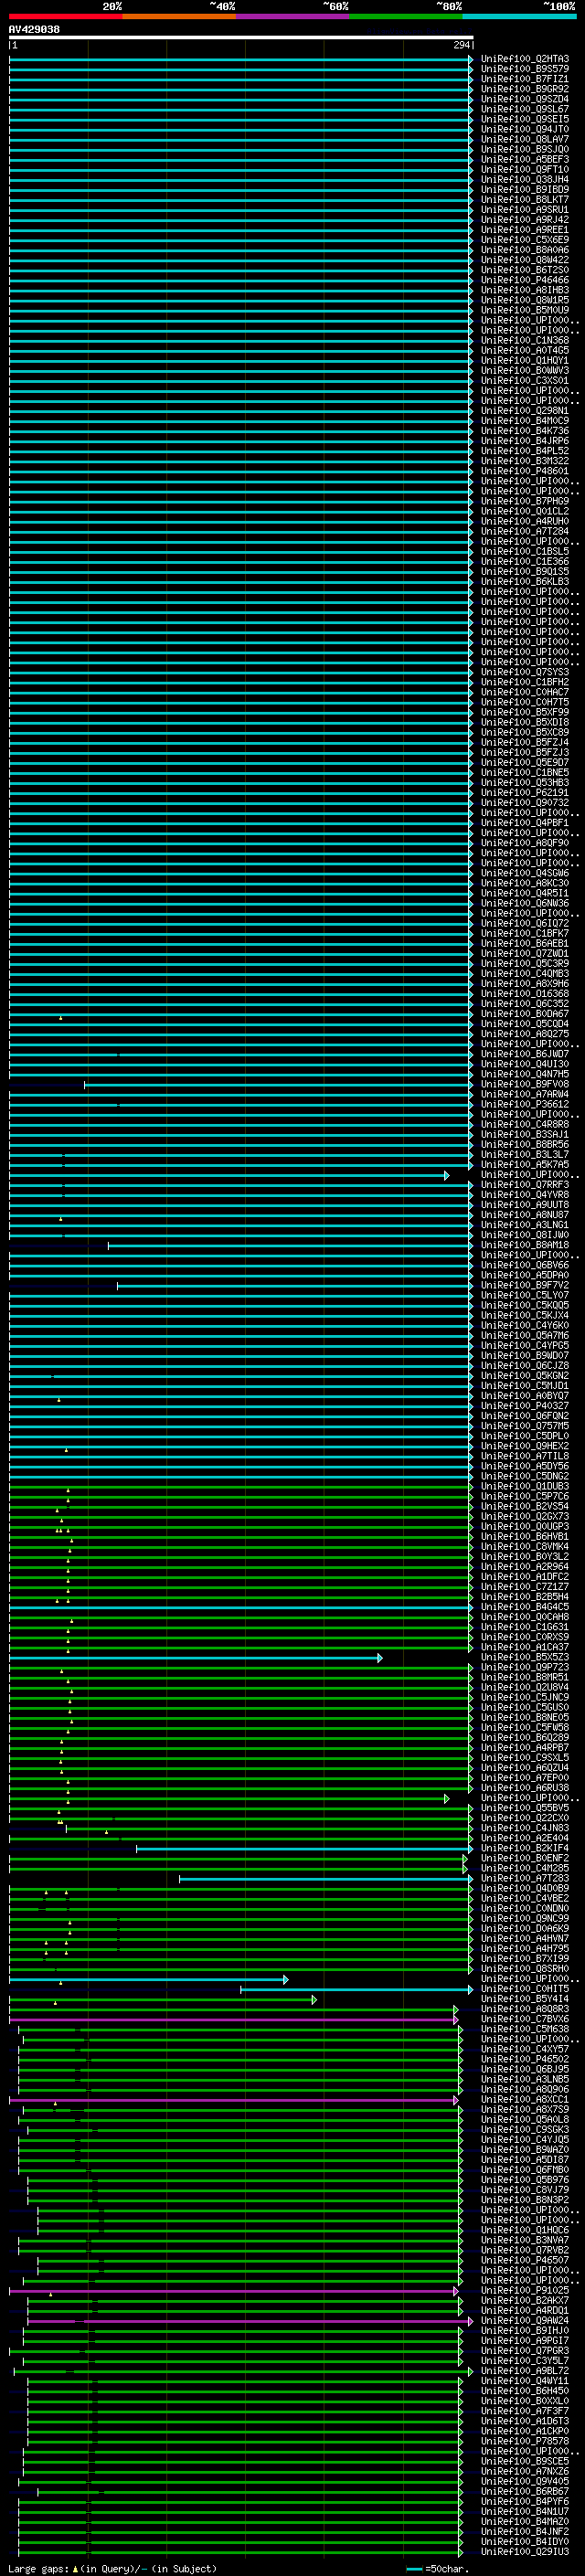The image size is (585, 2576).
Task: Open hit UniRef100_Q94JT0
Action: point(525,129)
